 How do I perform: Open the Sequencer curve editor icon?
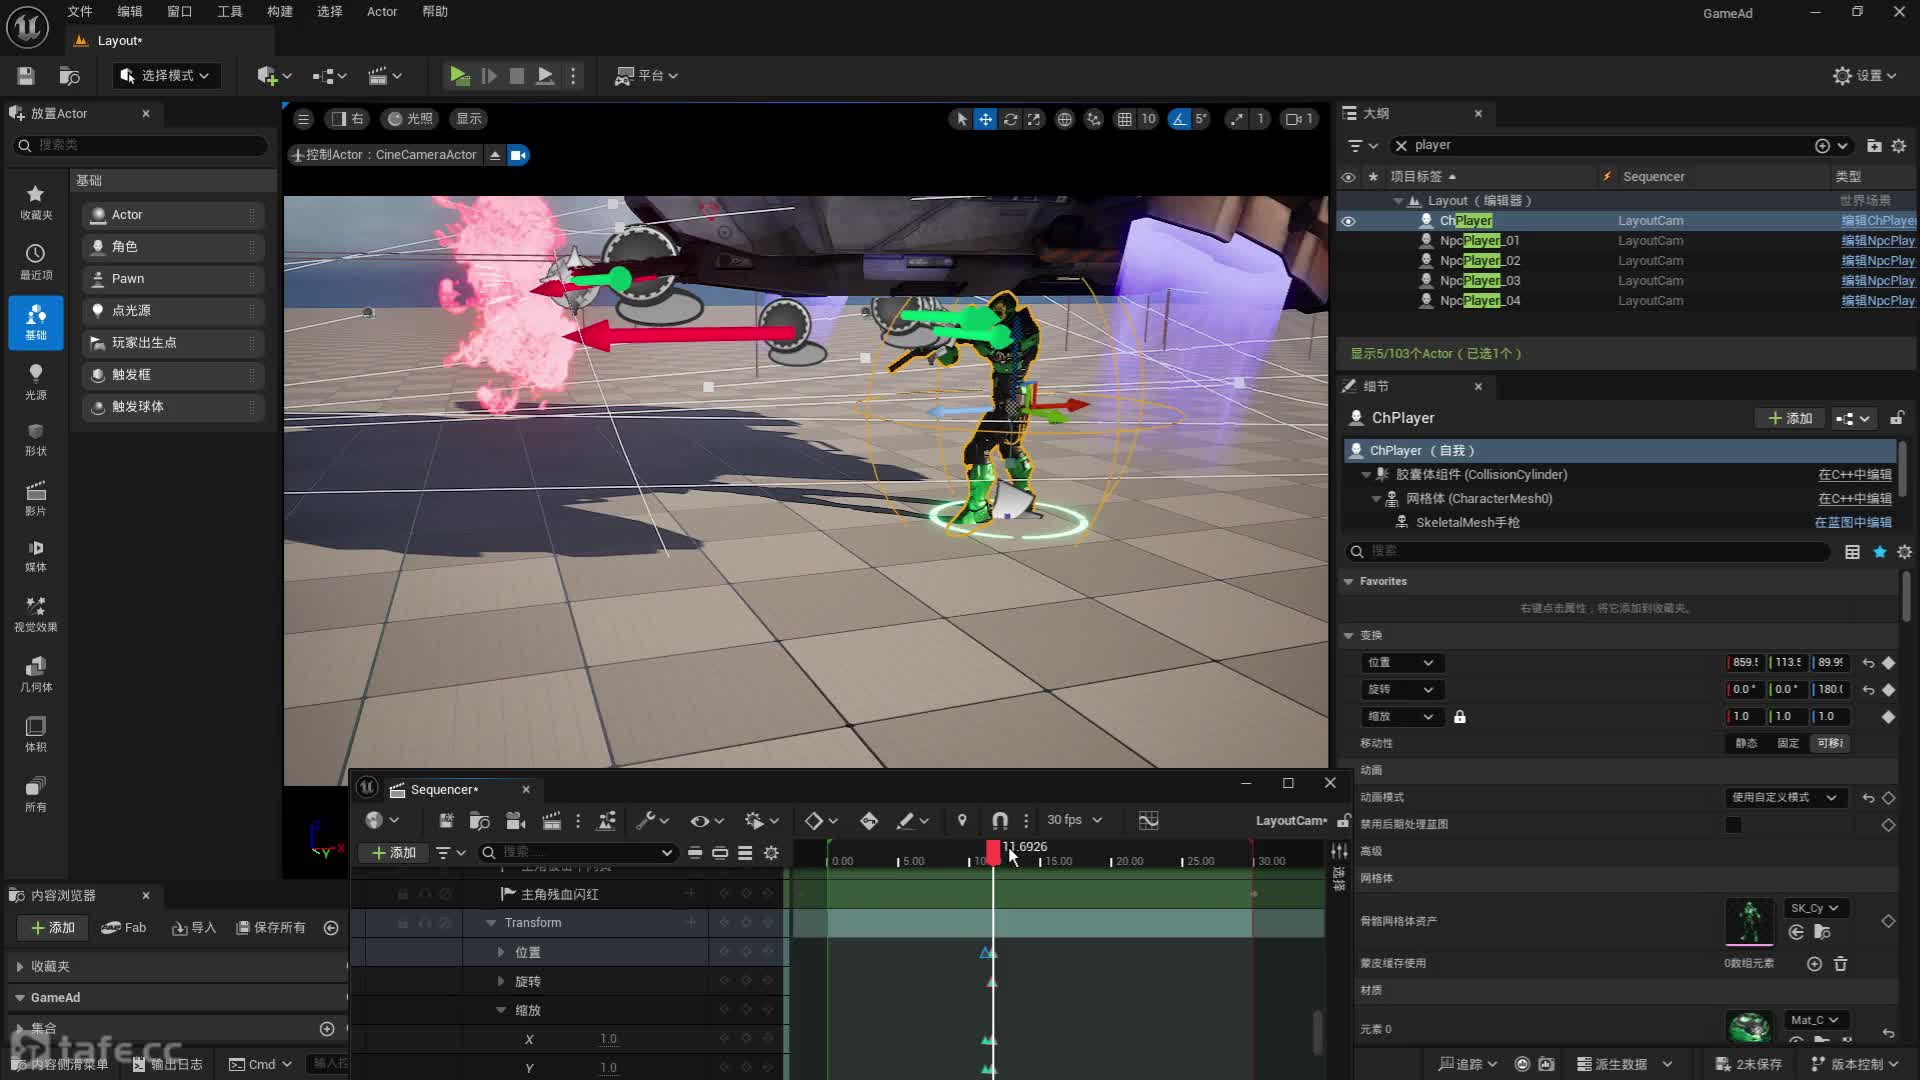(x=1148, y=821)
